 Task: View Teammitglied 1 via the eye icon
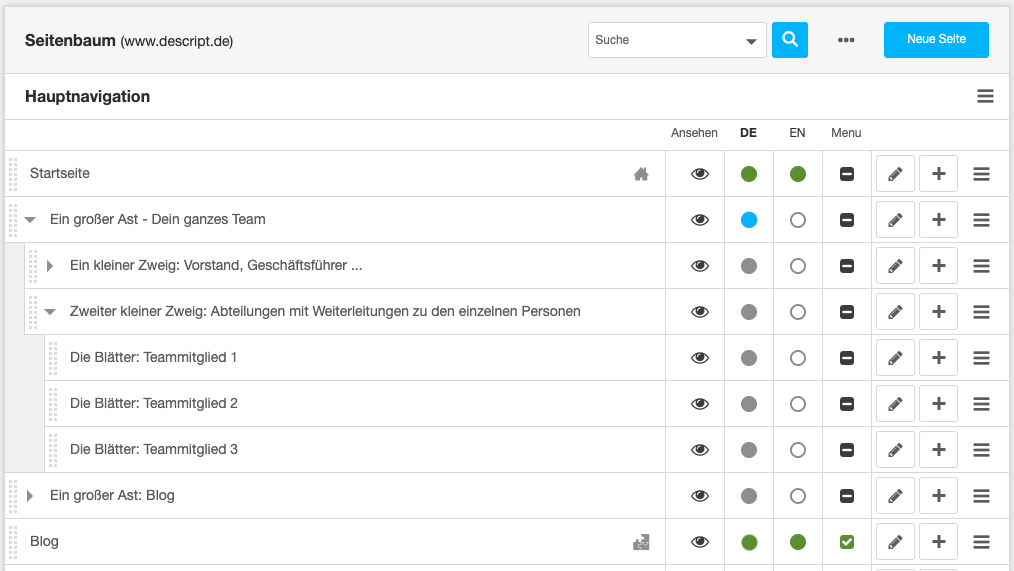pyautogui.click(x=700, y=358)
